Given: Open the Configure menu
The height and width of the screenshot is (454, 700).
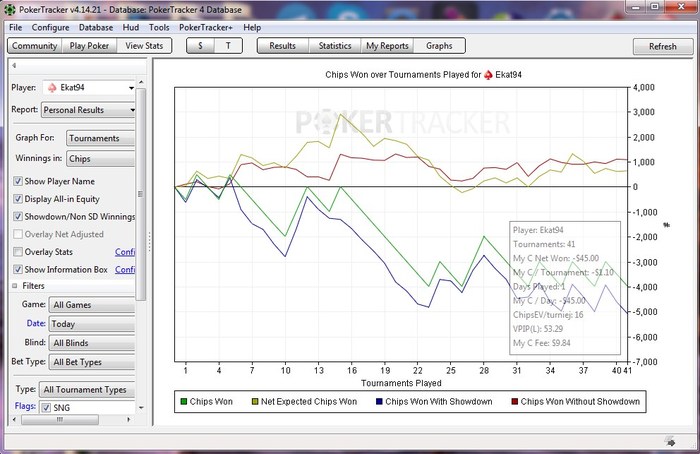Looking at the screenshot, I should click(x=50, y=28).
